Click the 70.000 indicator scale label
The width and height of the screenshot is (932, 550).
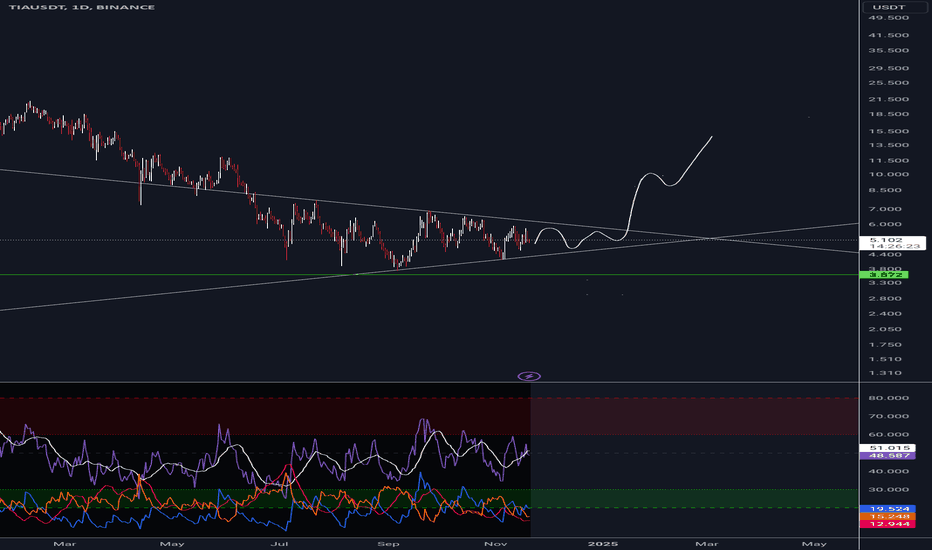pos(889,416)
